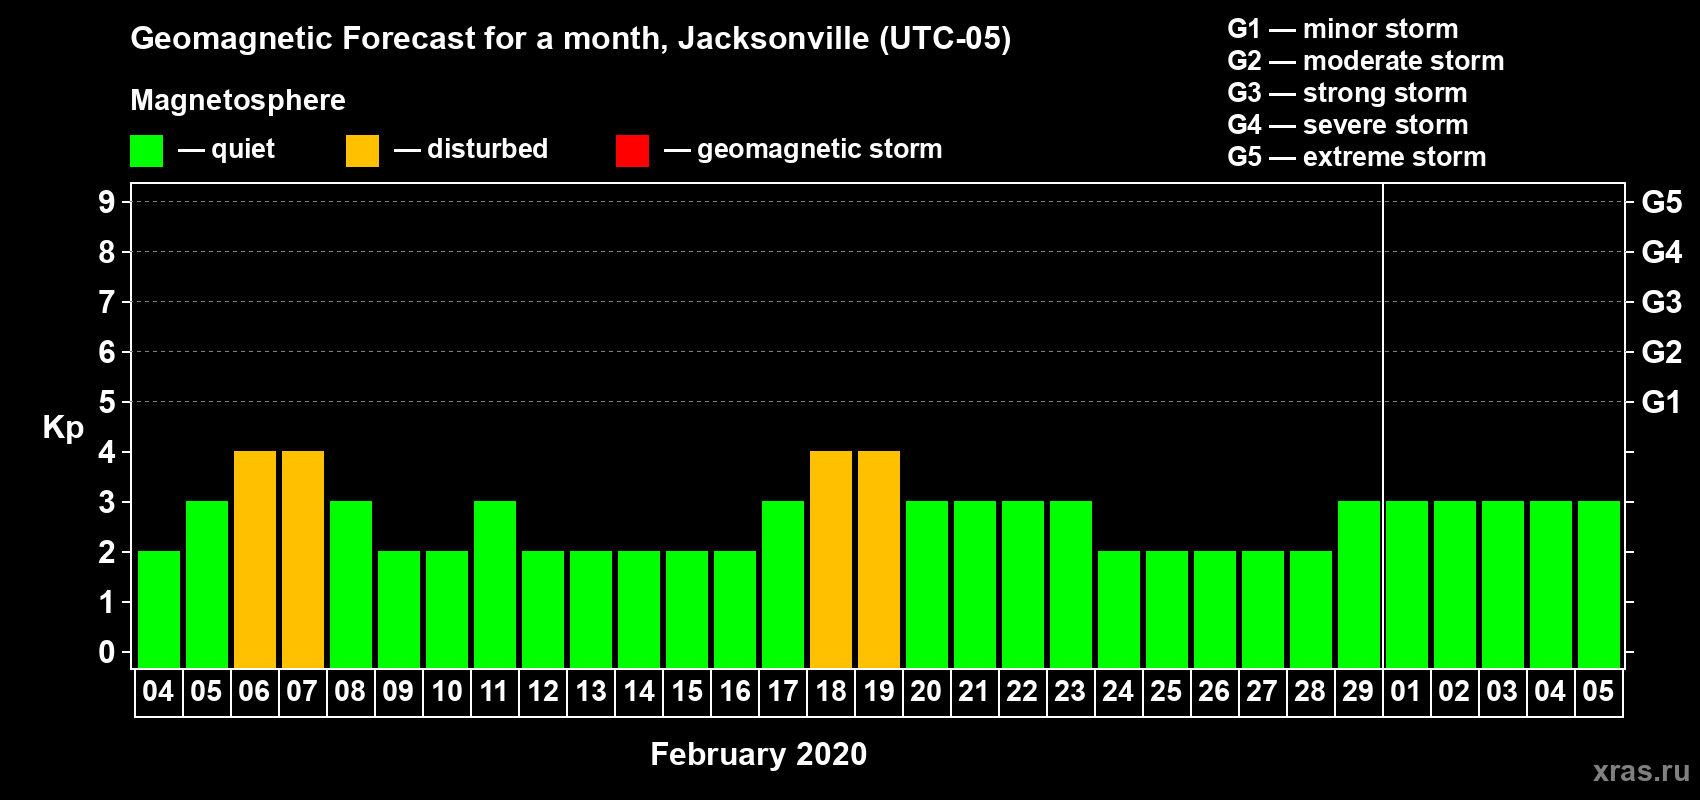Click the date label '01' after 29 February

point(1406,692)
